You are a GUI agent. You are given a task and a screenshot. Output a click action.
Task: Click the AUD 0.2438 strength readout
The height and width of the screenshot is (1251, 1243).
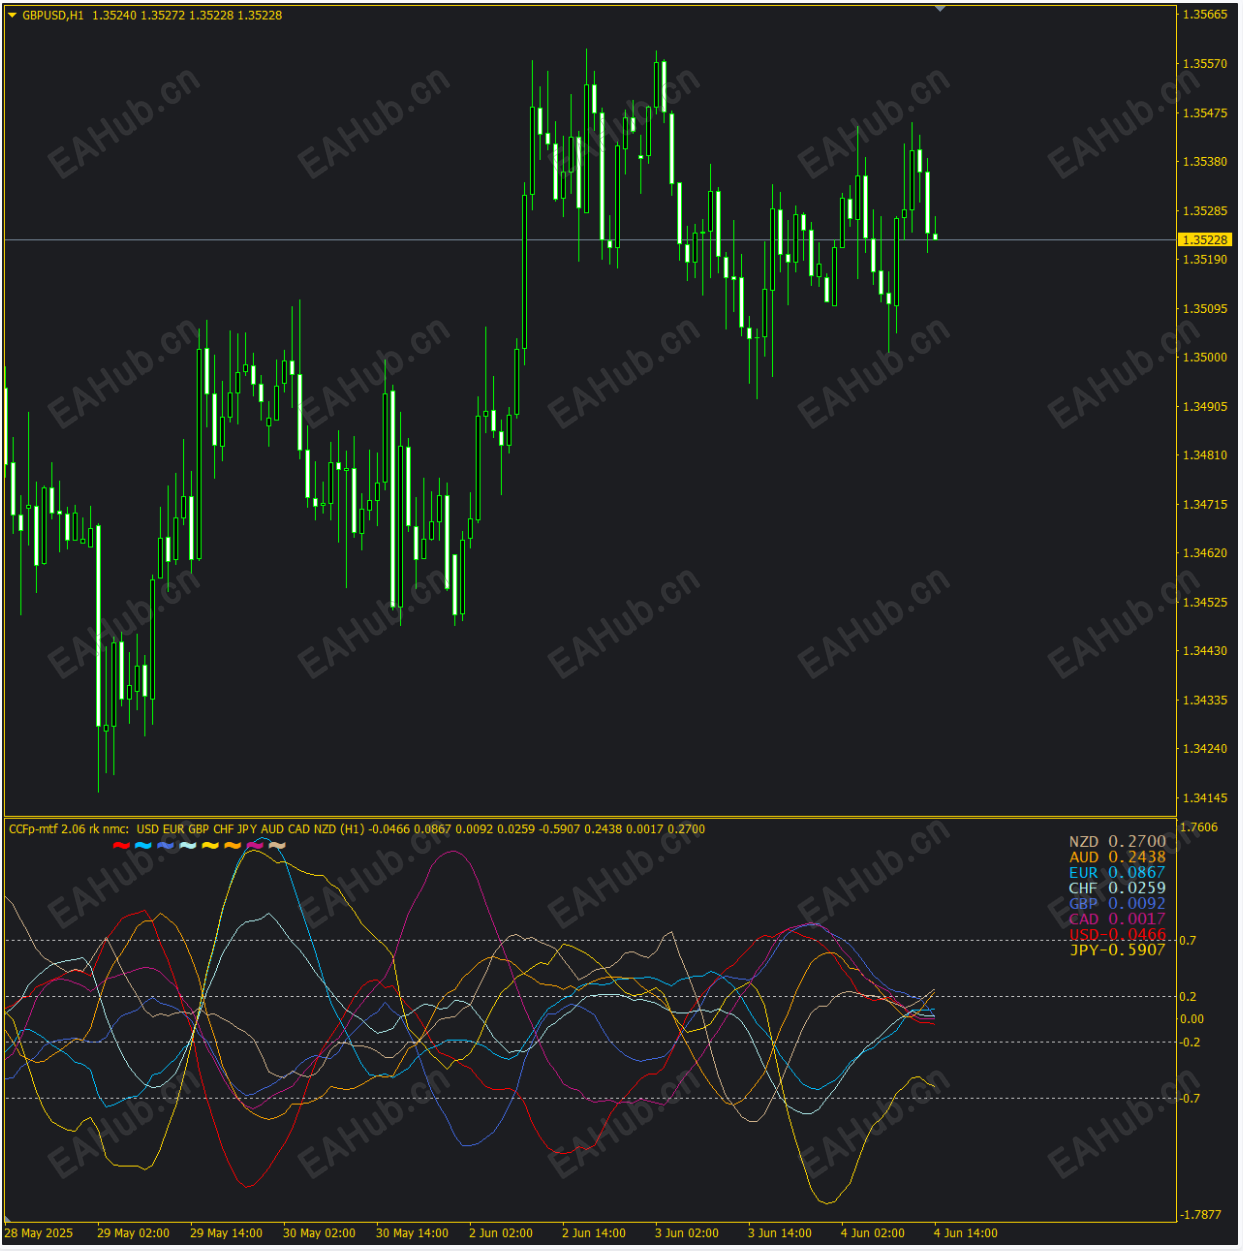pyautogui.click(x=1117, y=857)
